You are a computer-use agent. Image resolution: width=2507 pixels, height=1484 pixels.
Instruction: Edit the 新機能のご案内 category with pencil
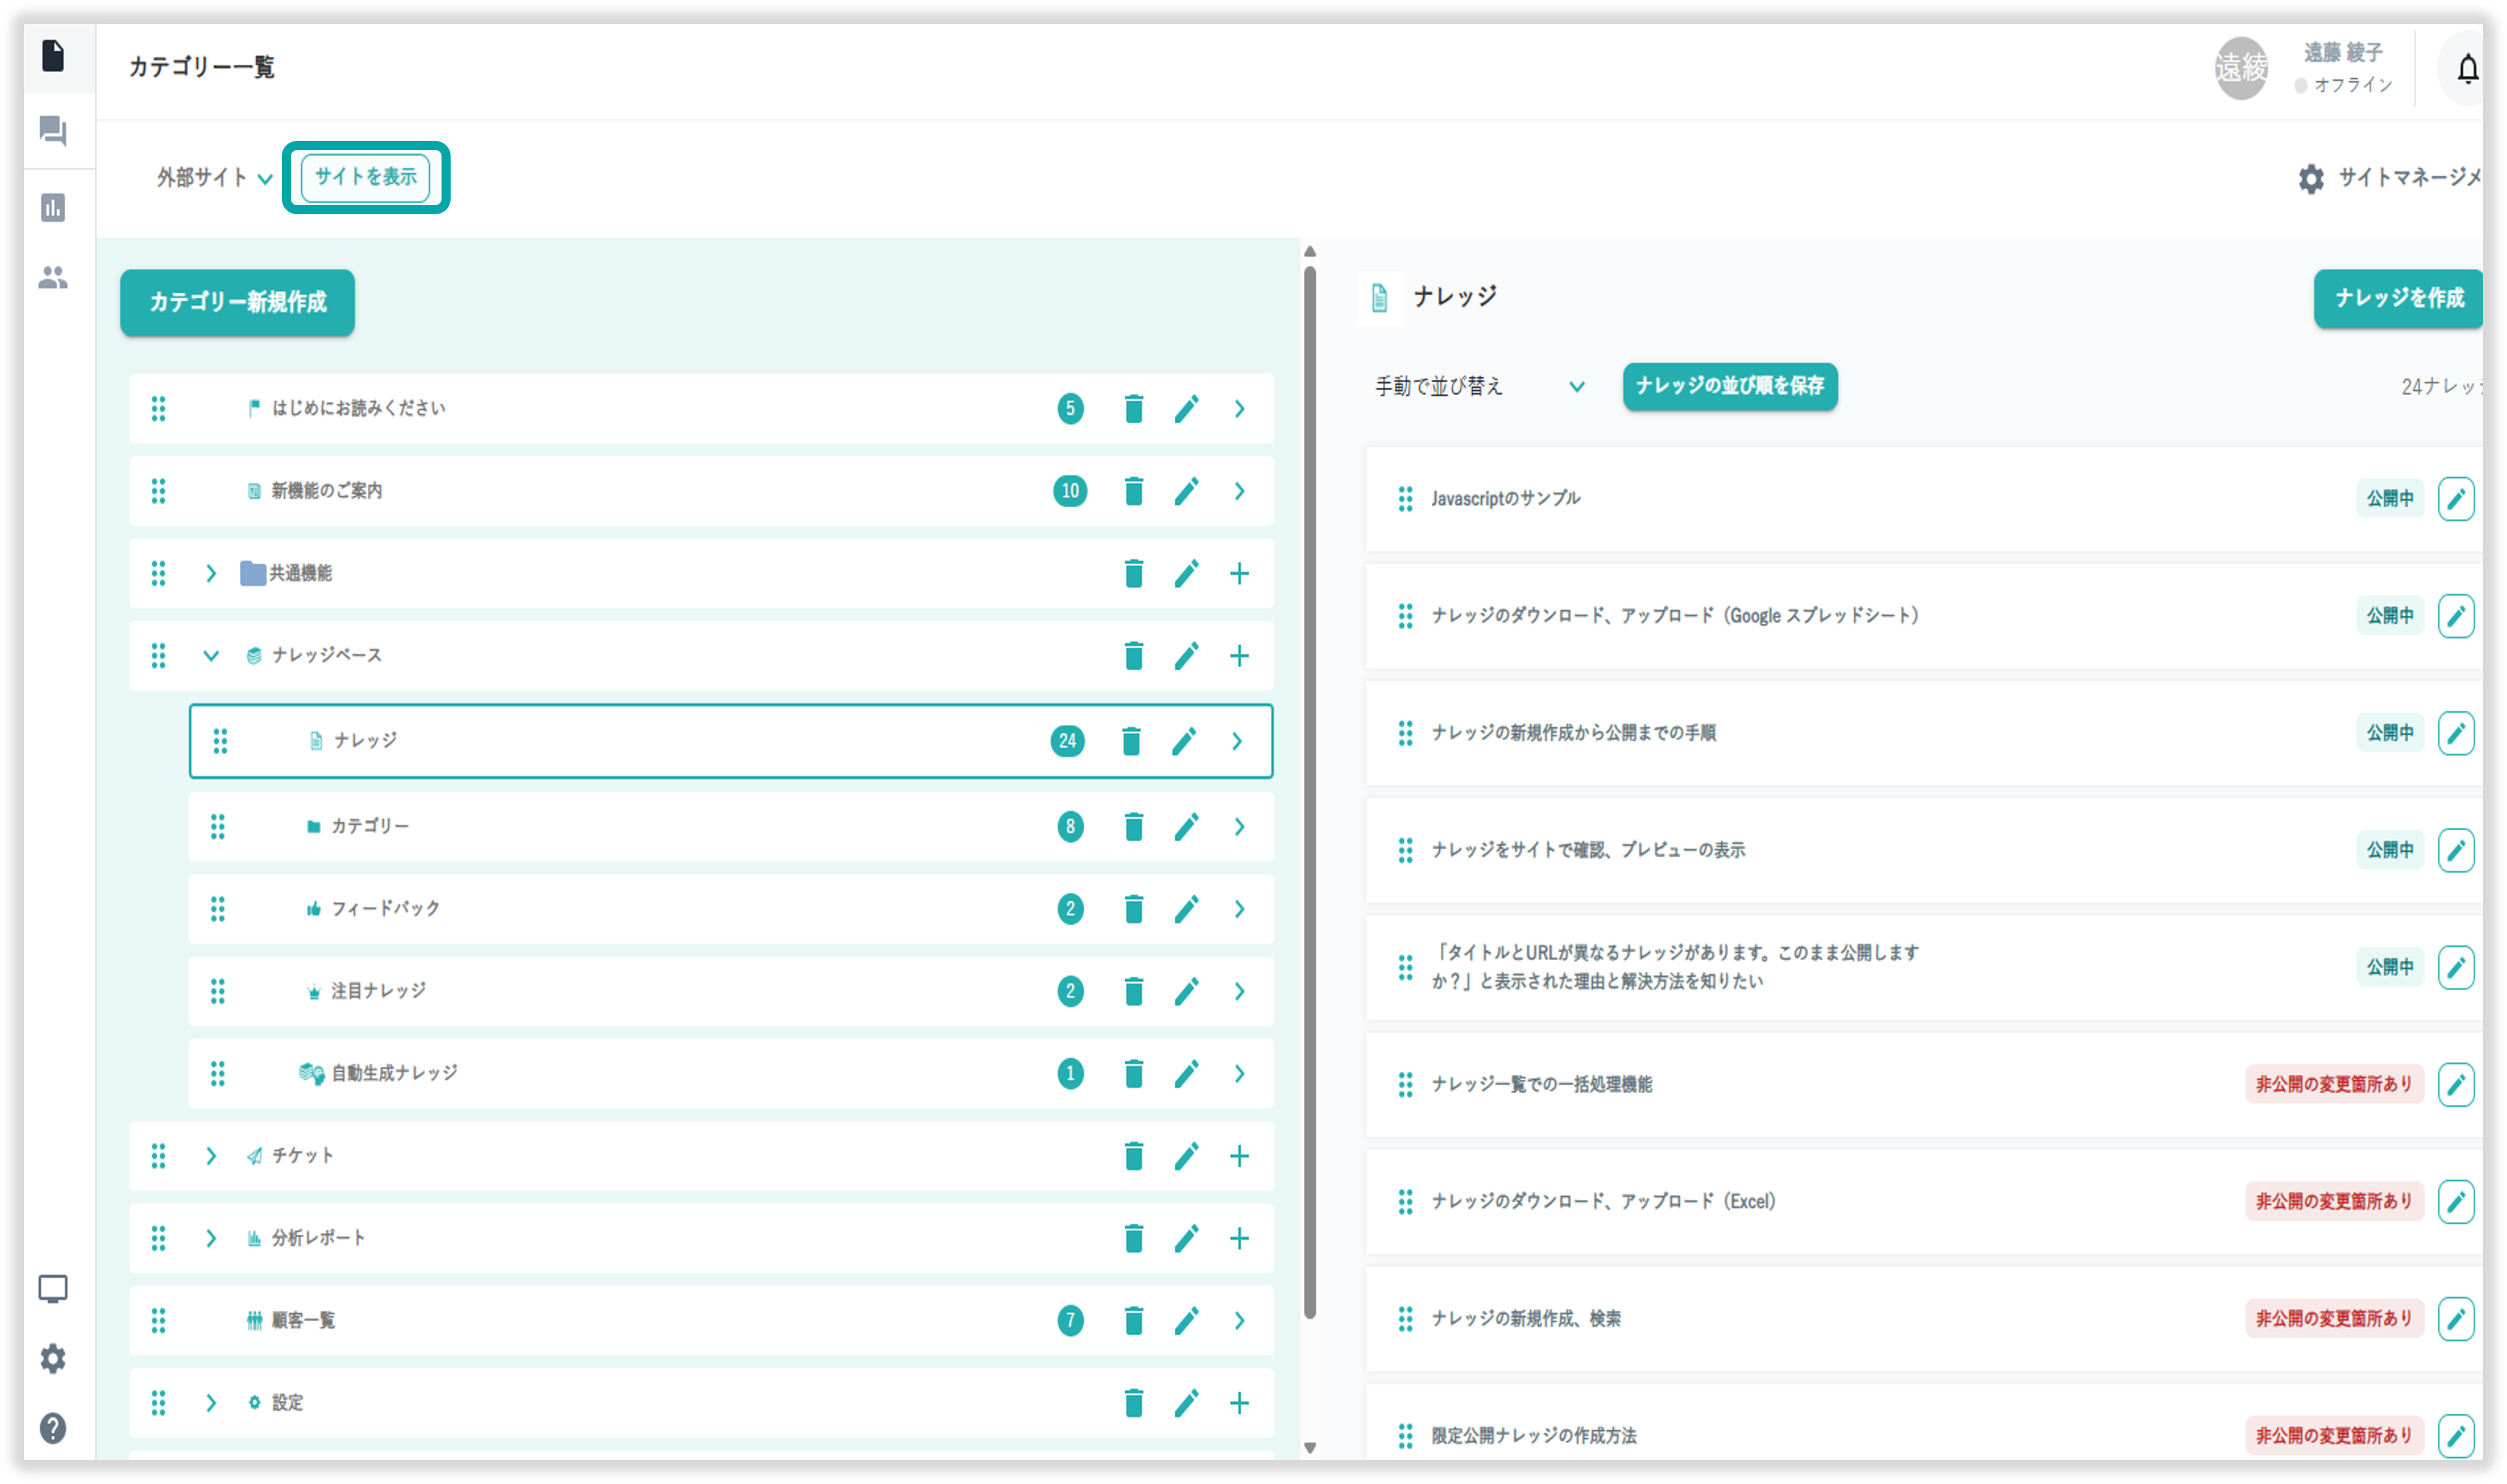pyautogui.click(x=1186, y=491)
